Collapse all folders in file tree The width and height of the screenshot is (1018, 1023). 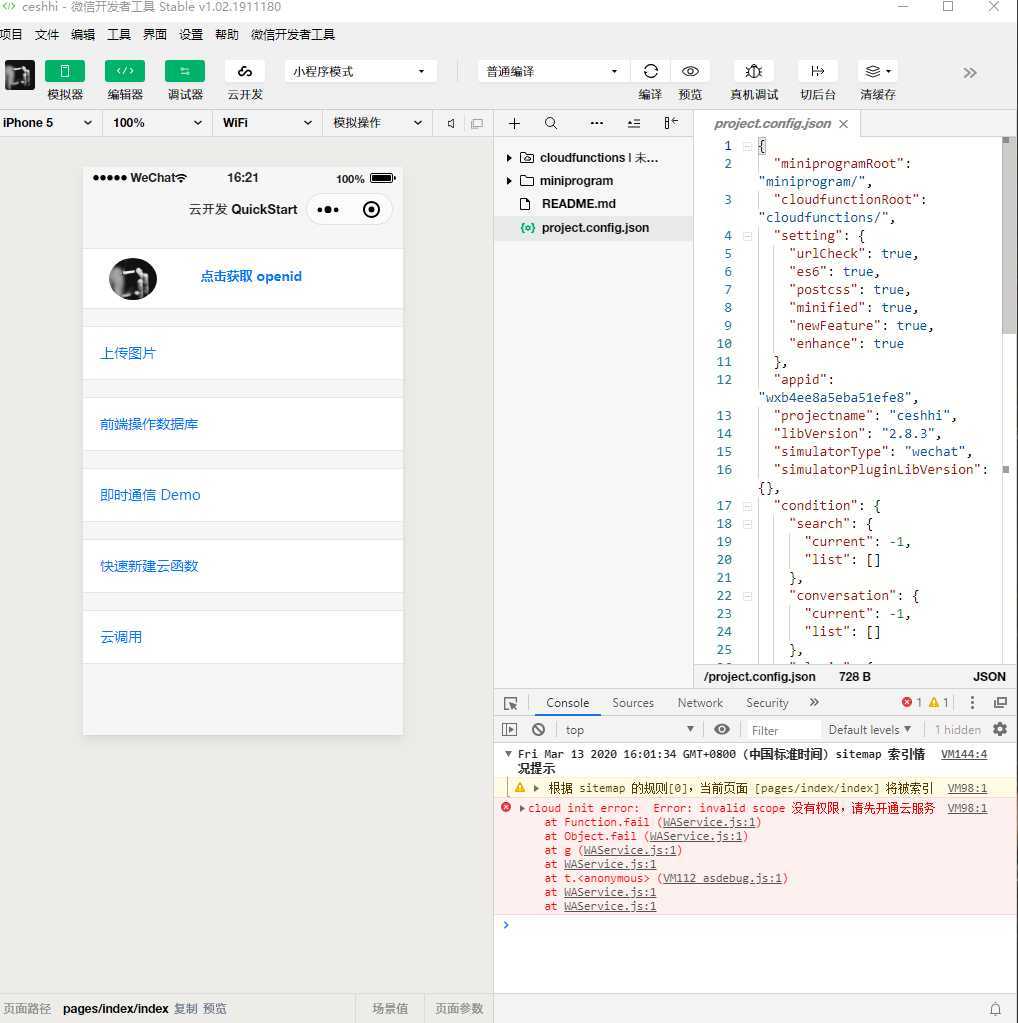634,123
